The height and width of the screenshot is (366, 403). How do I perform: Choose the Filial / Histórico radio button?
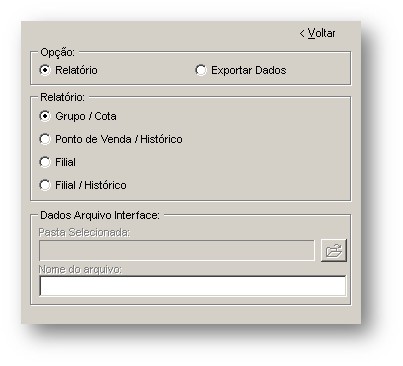(x=45, y=185)
